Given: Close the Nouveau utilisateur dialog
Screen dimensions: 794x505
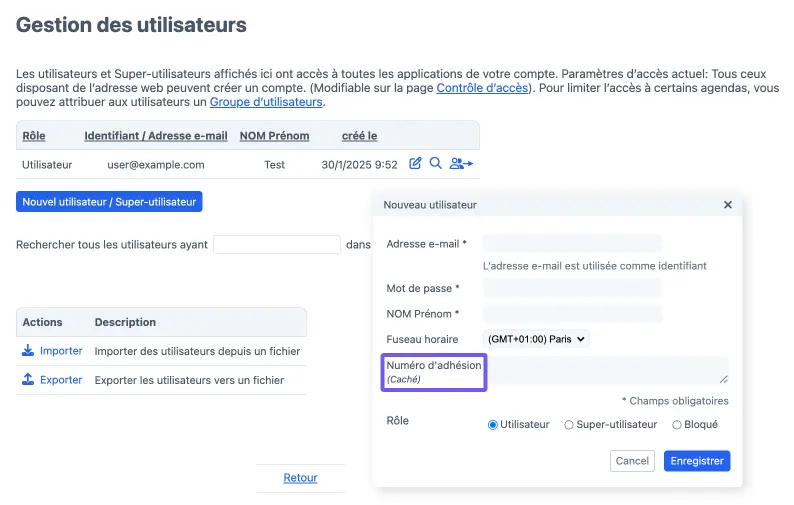Looking at the screenshot, I should tap(727, 205).
